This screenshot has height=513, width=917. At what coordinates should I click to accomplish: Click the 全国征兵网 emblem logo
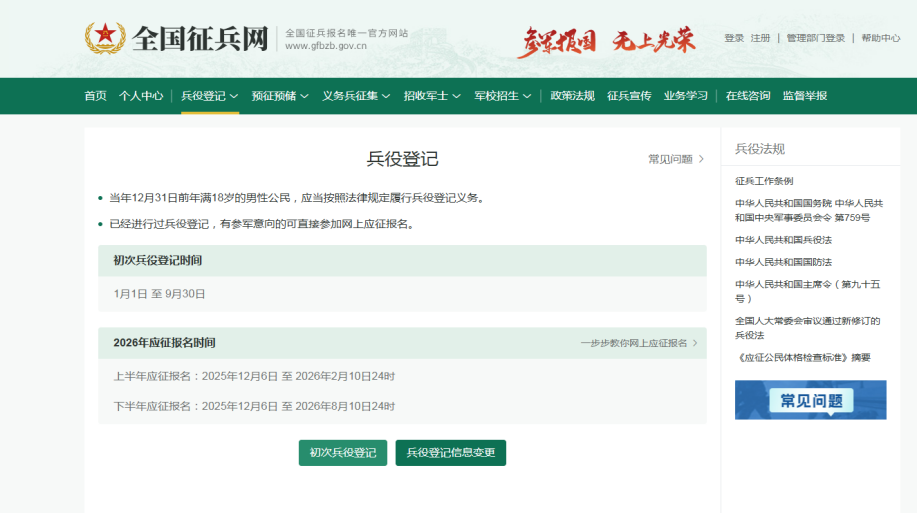(x=104, y=39)
